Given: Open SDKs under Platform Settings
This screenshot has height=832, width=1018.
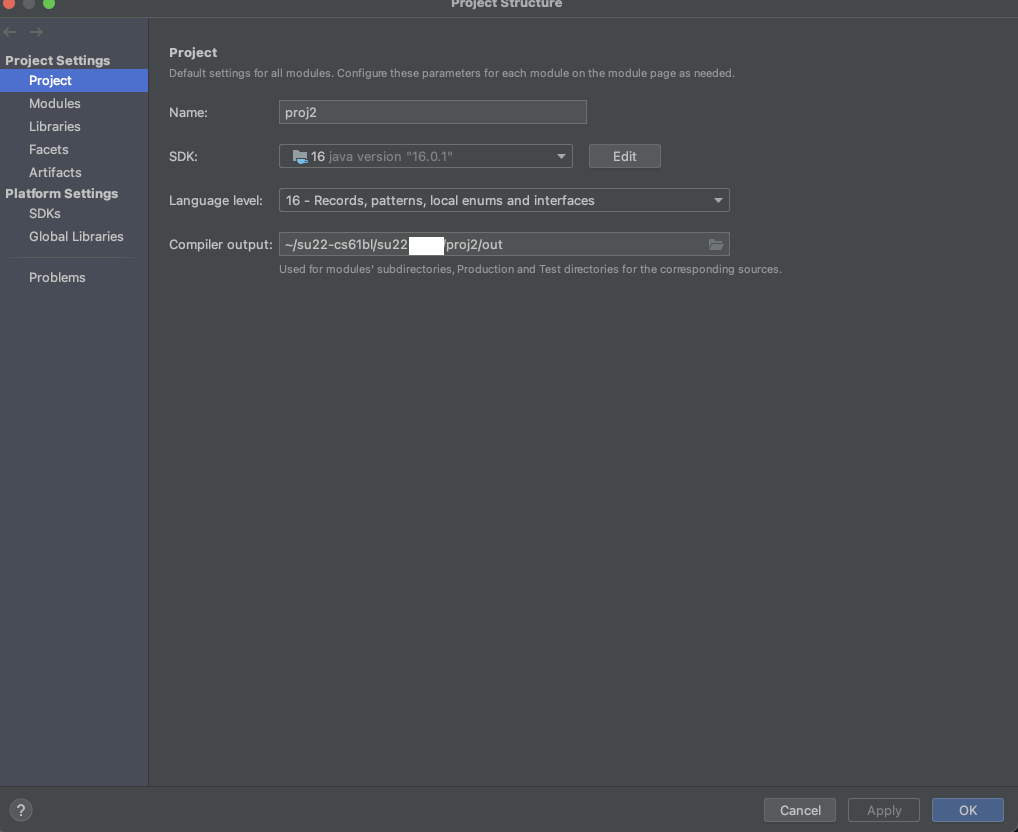Looking at the screenshot, I should point(45,214).
